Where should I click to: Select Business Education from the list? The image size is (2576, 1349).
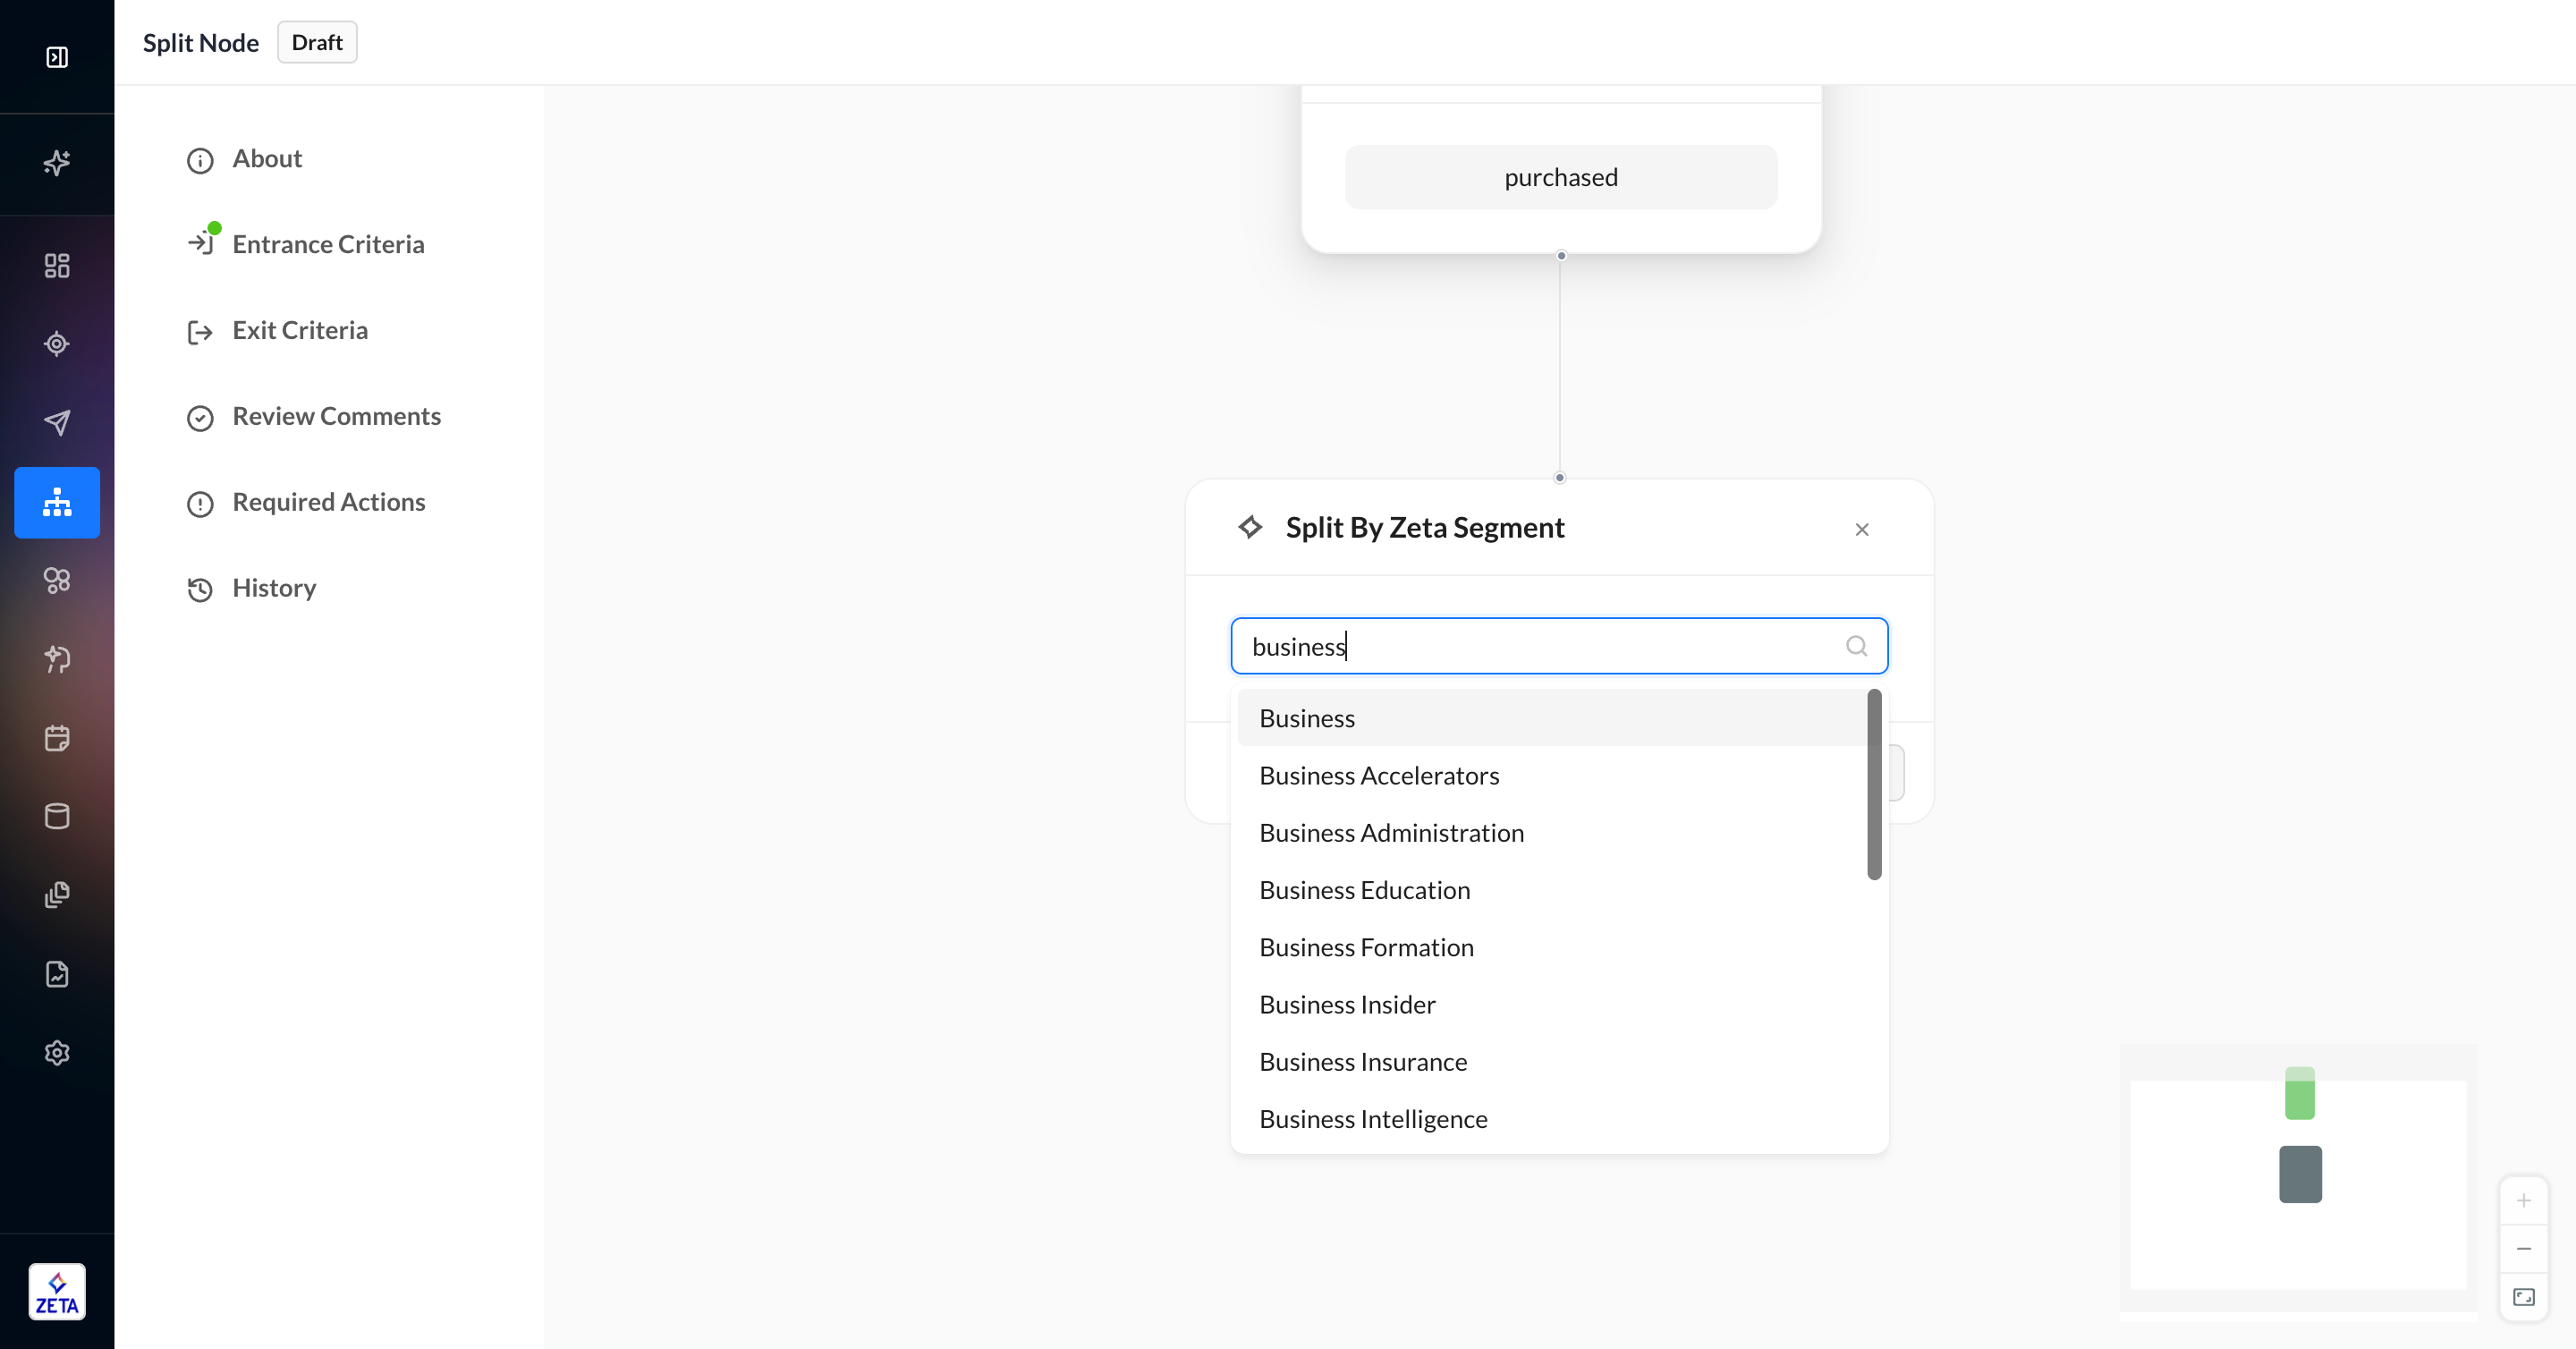click(x=1552, y=889)
